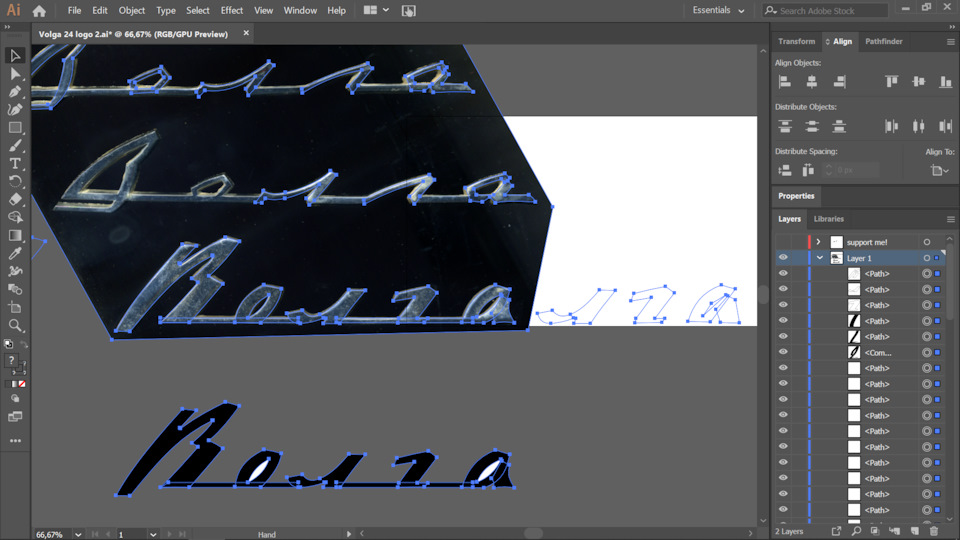This screenshot has height=540, width=960.
Task: Open the File menu
Action: coord(74,10)
